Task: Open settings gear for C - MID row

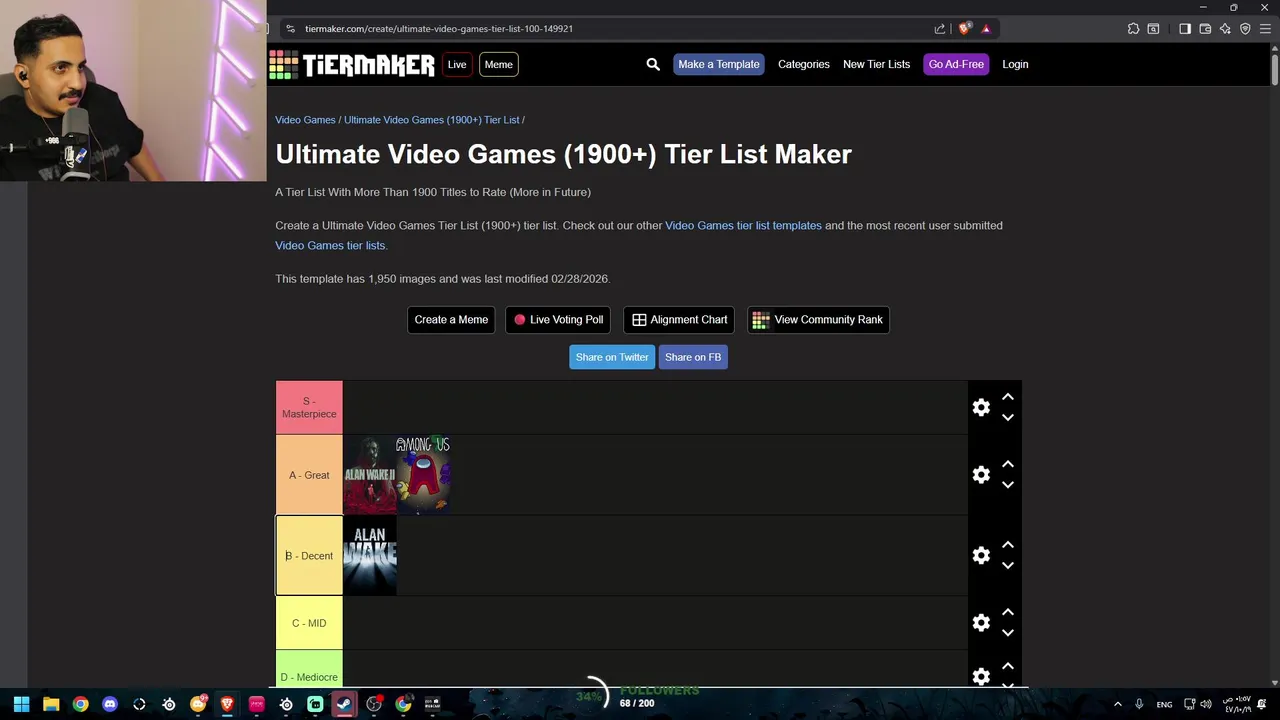Action: point(981,623)
